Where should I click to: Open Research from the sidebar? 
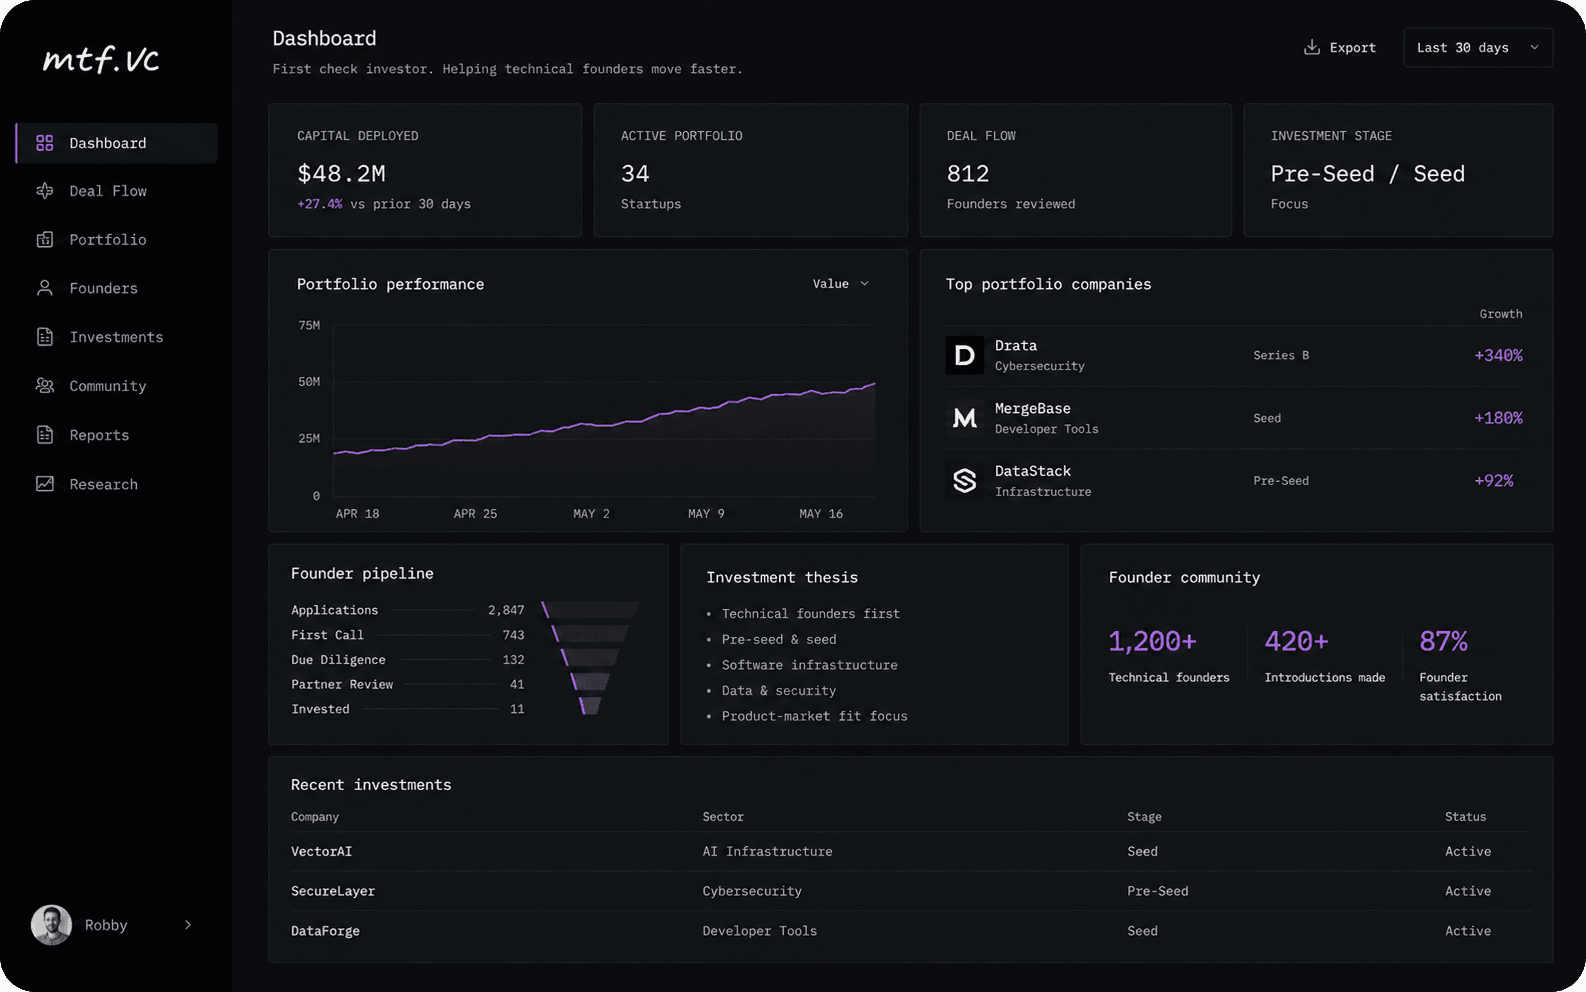pos(117,484)
